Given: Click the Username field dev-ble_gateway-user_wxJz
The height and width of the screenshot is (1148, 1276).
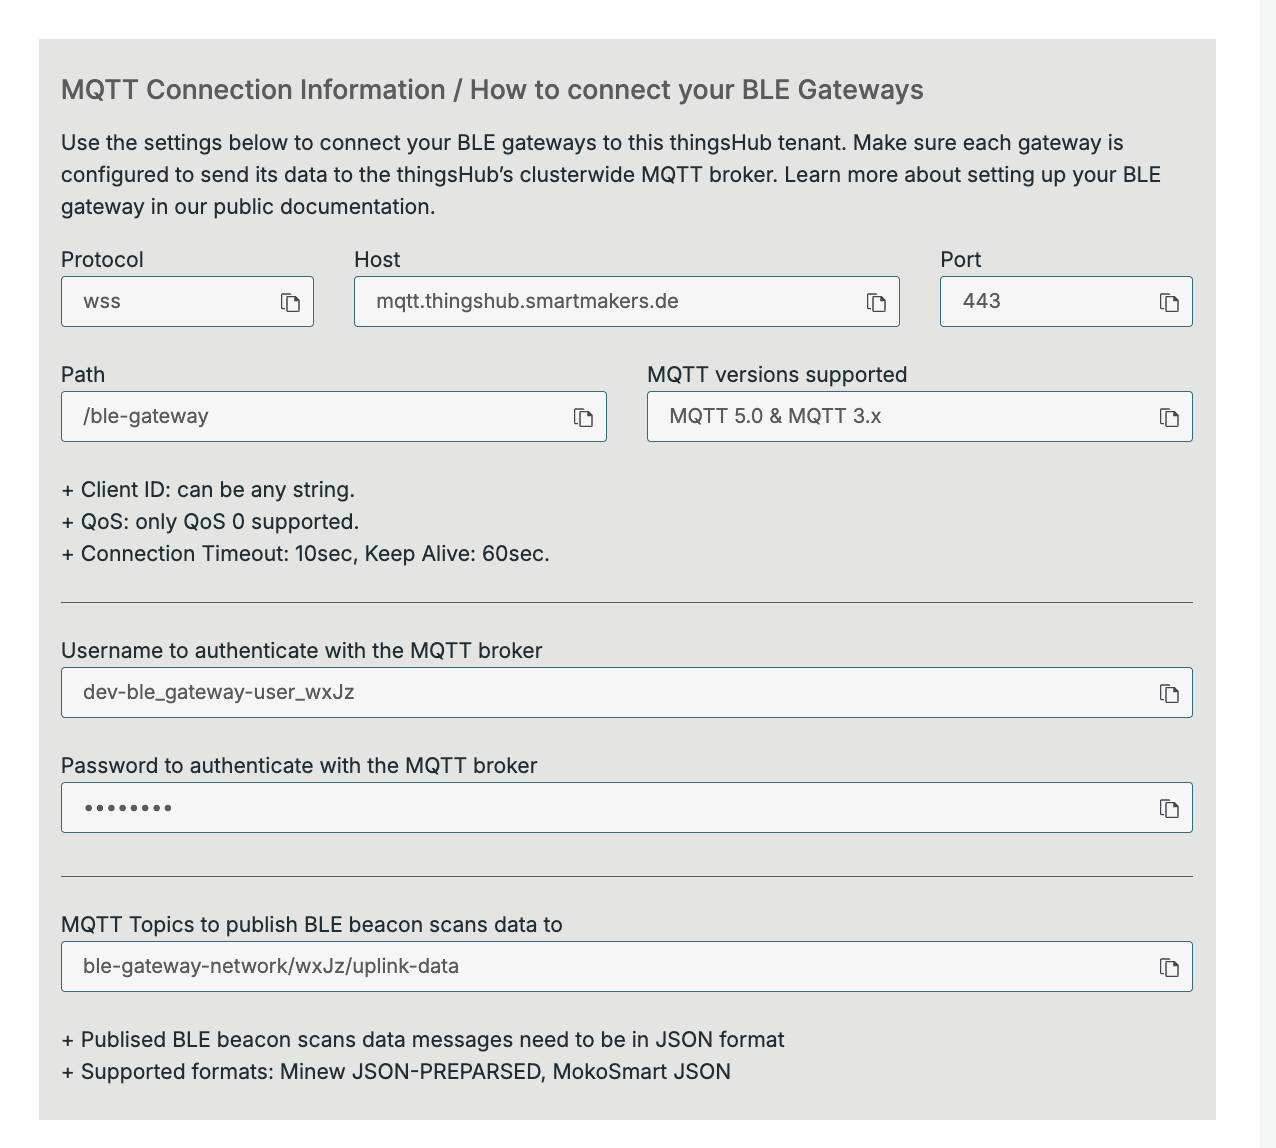Looking at the screenshot, I should [x=600, y=693].
